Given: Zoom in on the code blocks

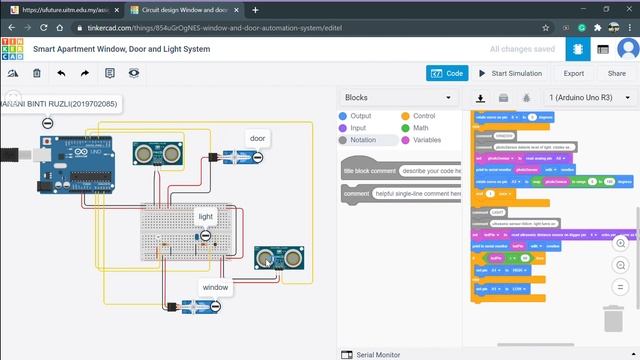Looking at the screenshot, I should [620, 243].
